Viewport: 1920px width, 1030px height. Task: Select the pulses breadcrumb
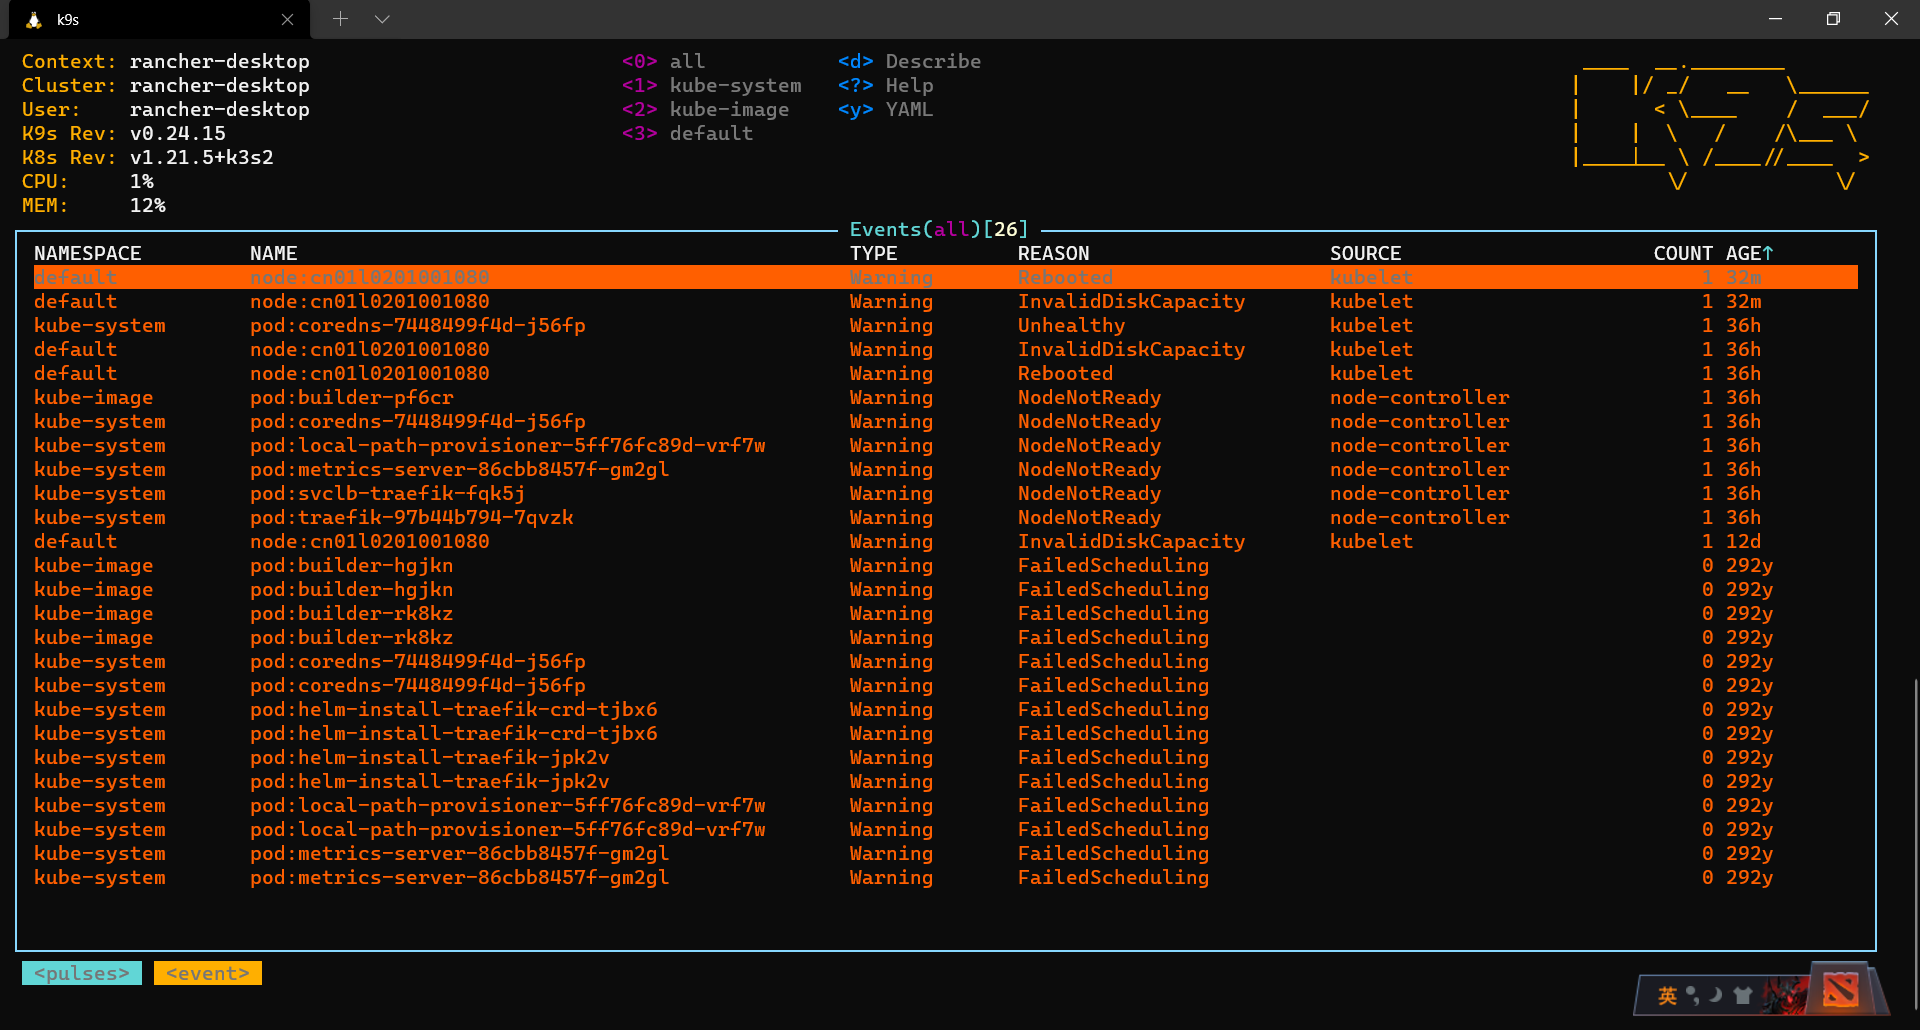(x=82, y=973)
